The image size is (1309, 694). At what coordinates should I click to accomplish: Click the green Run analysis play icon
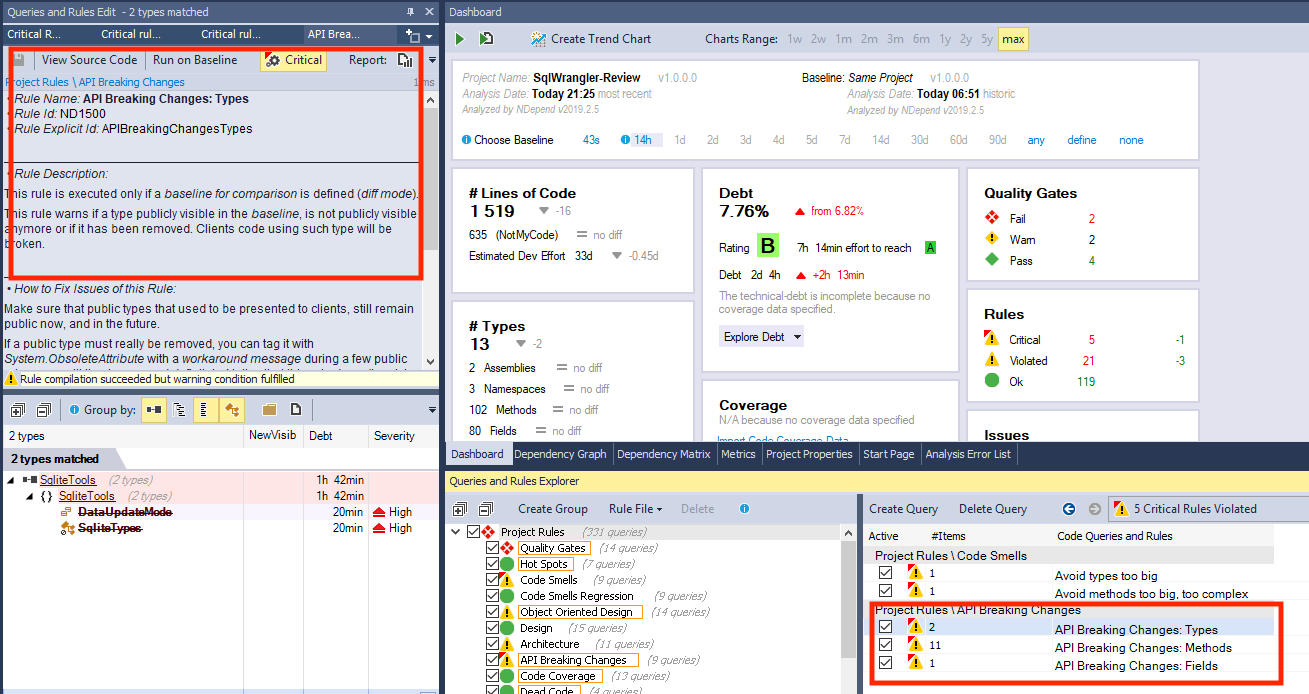tap(460, 39)
